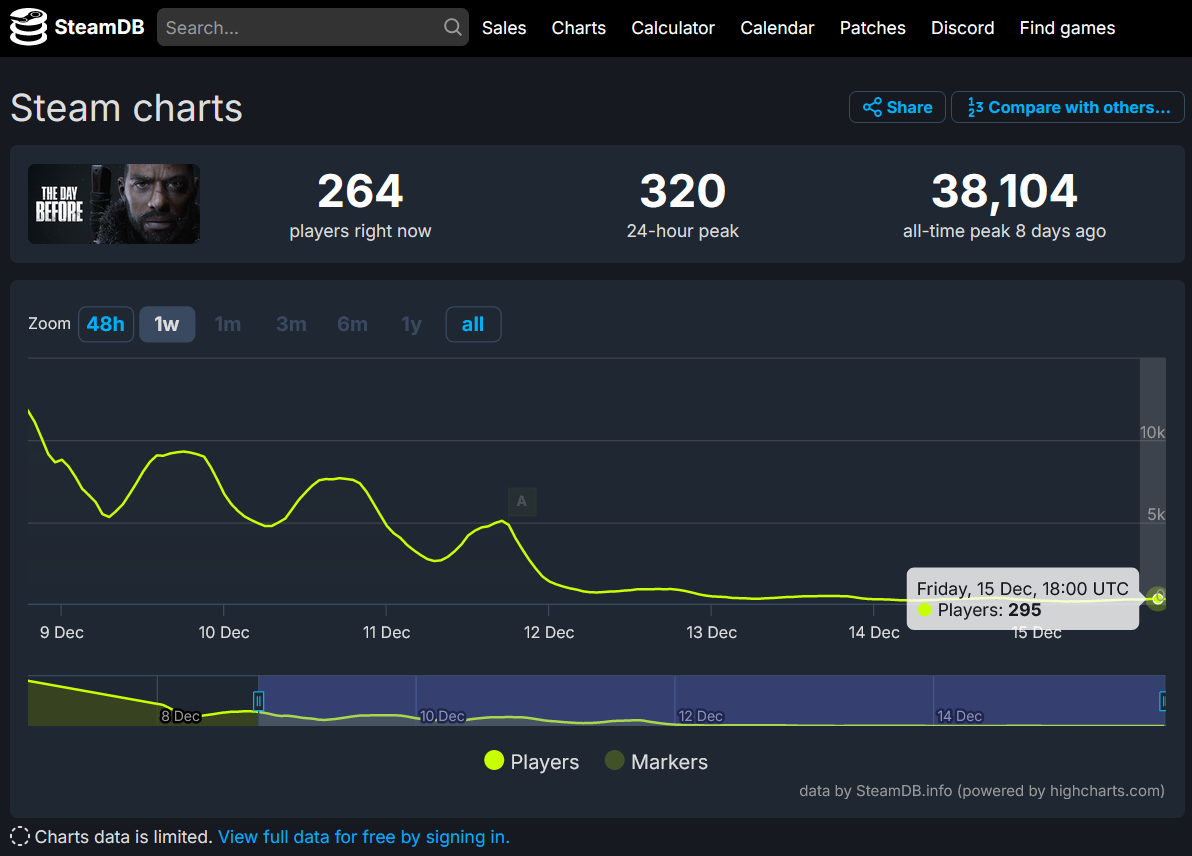The image size is (1192, 856).
Task: Click the 264 players right now value
Action: click(360, 191)
